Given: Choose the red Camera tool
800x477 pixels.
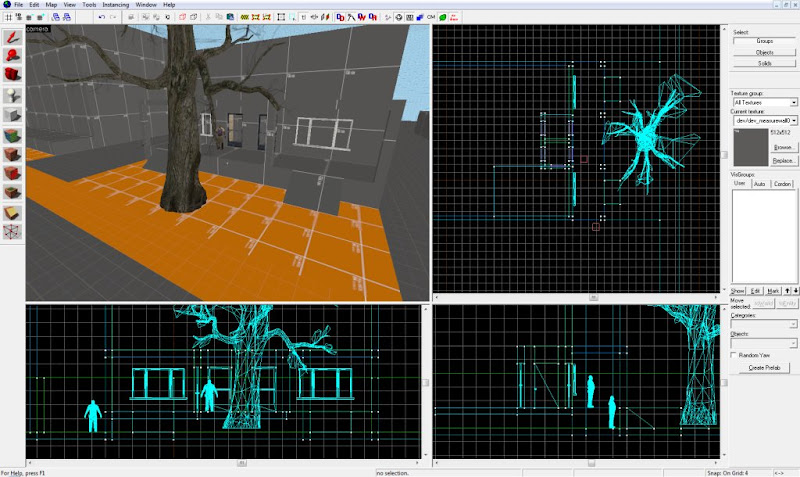Looking at the screenshot, I should [12, 74].
